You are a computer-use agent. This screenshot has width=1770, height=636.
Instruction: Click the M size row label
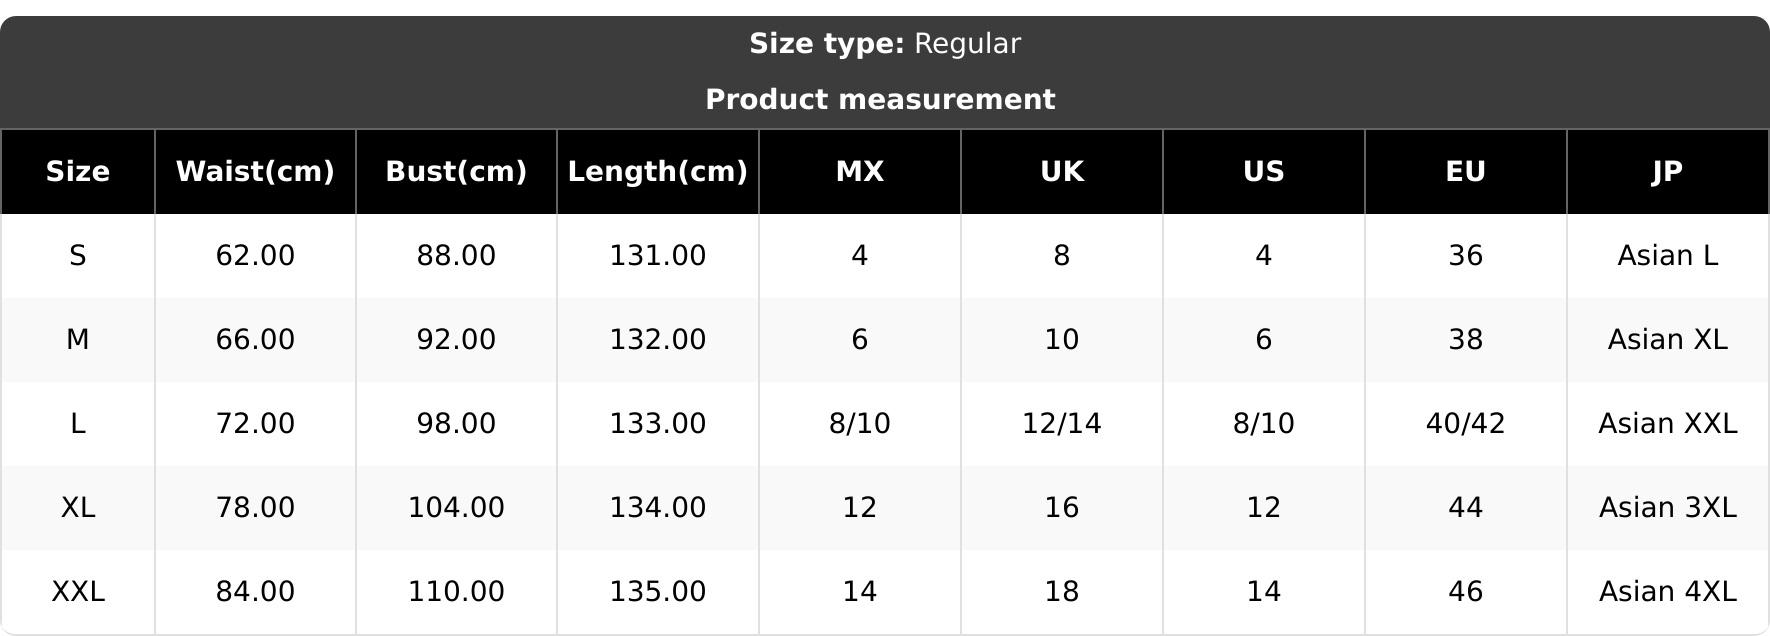coord(78,339)
